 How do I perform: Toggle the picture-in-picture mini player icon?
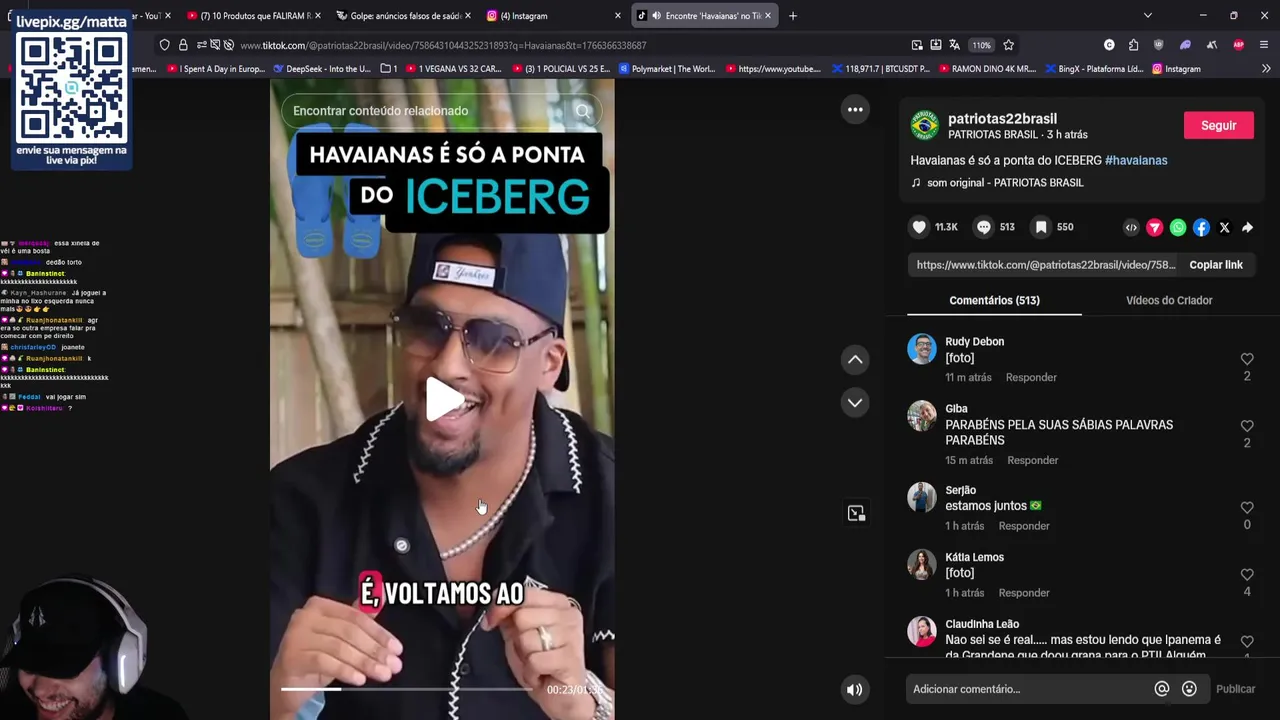856,513
